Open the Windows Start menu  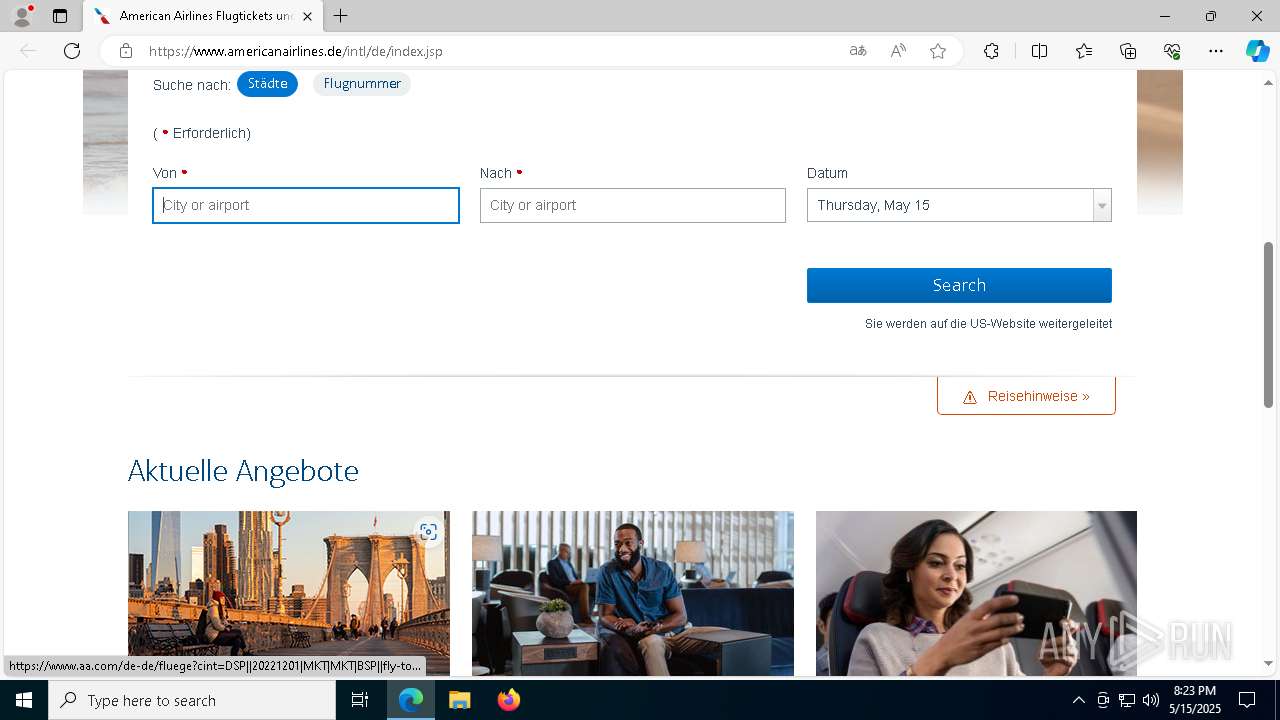24,700
